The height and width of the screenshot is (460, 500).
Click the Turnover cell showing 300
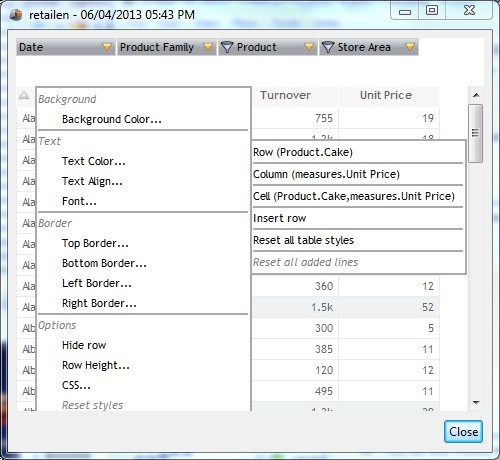tap(295, 328)
